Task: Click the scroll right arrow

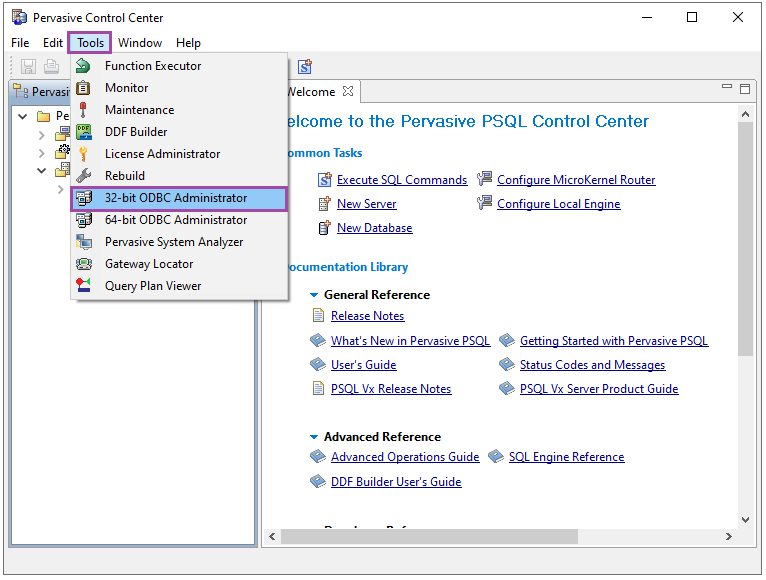Action: tap(728, 536)
